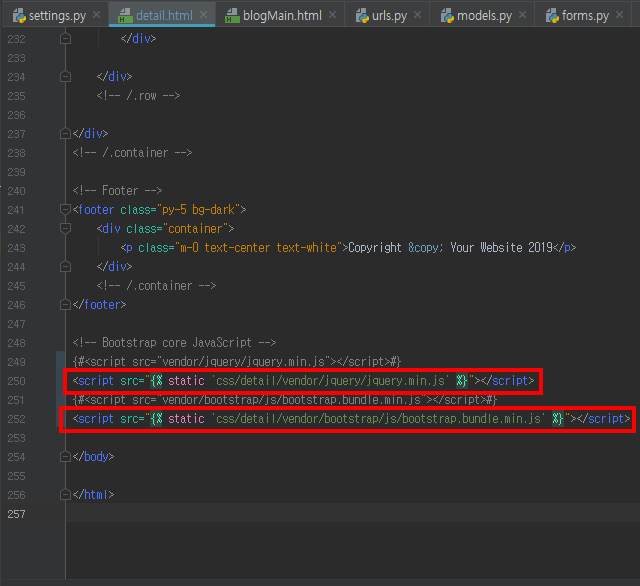Open the models.py tab
The image size is (640, 586).
point(484,16)
